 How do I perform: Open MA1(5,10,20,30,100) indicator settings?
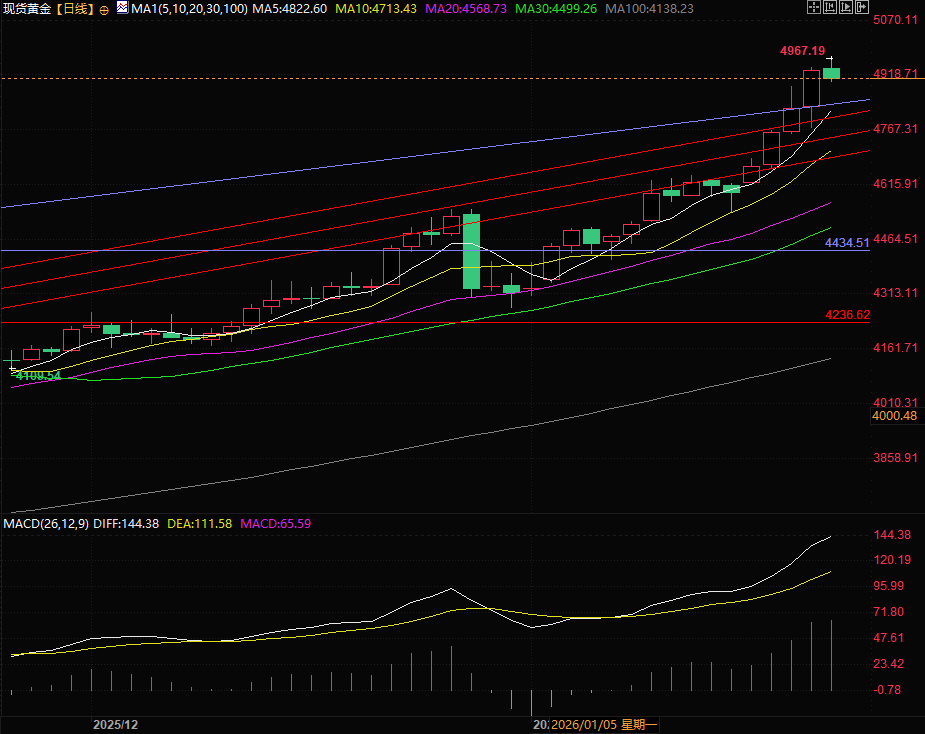(189, 9)
